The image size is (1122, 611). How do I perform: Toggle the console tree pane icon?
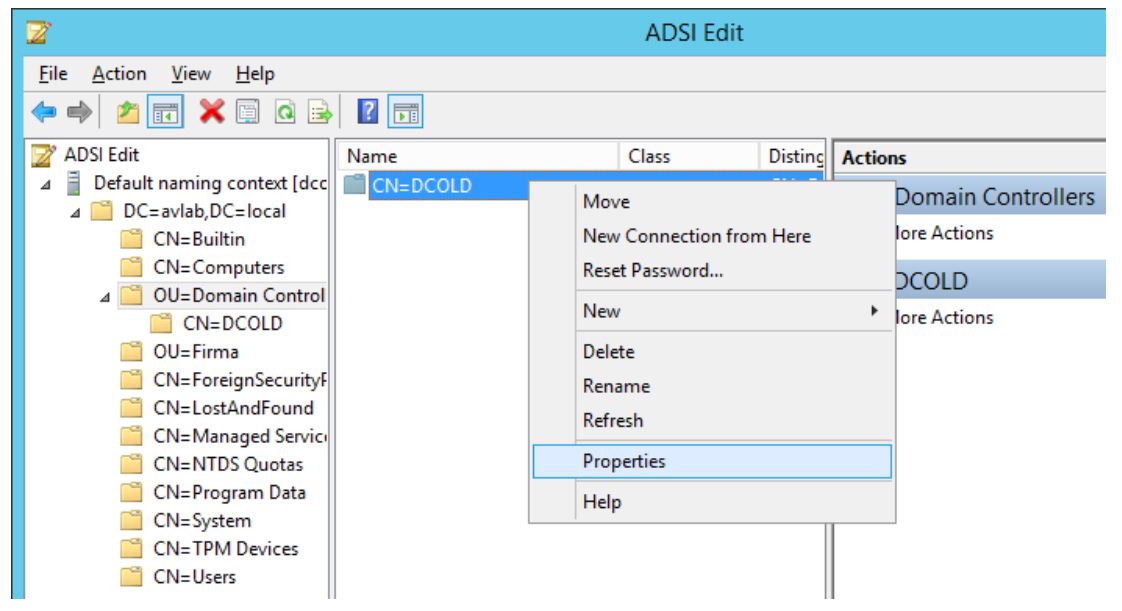click(165, 112)
